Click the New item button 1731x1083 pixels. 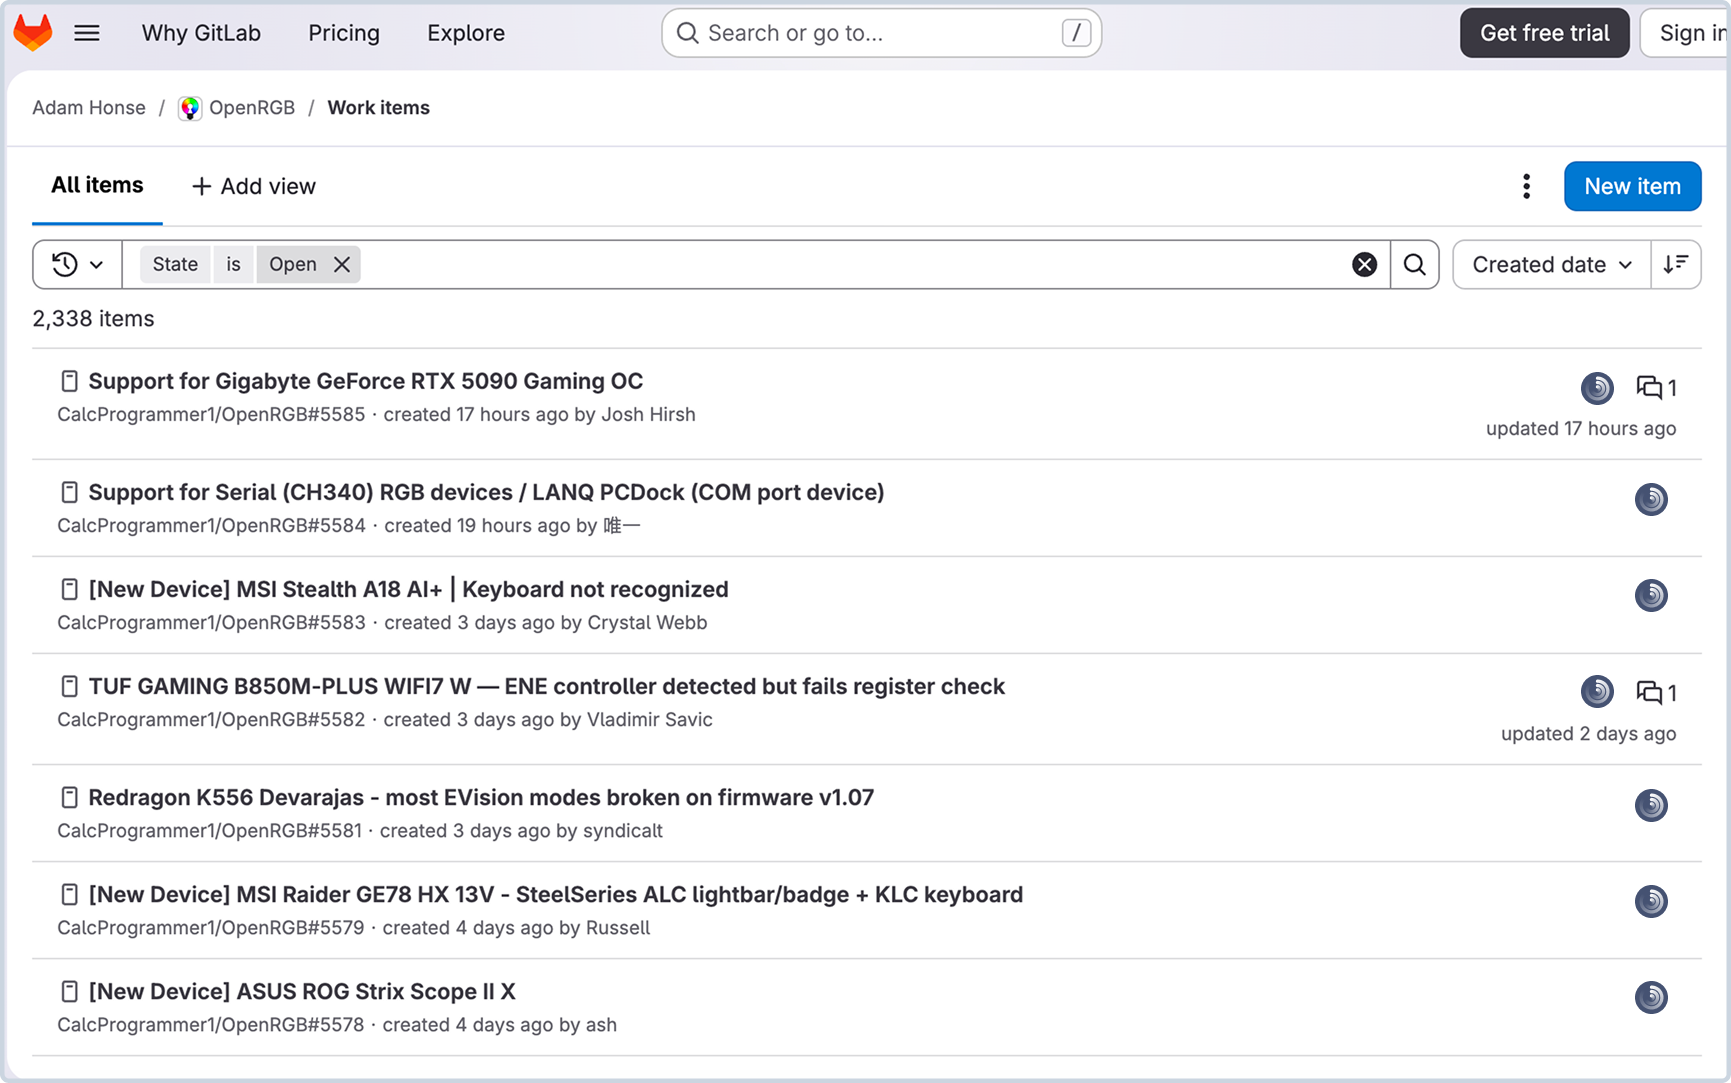coord(1632,186)
